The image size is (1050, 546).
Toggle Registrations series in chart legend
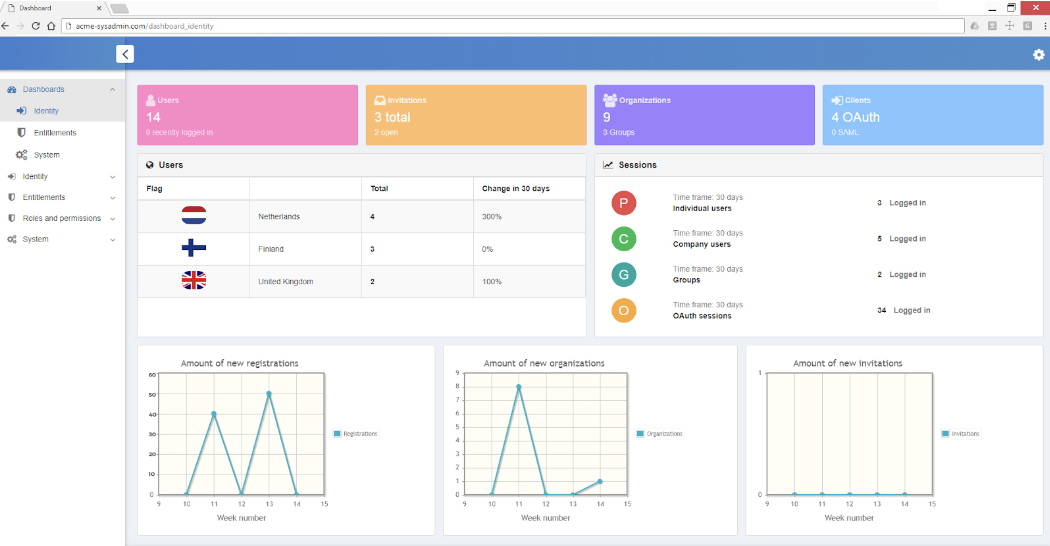[x=355, y=434]
